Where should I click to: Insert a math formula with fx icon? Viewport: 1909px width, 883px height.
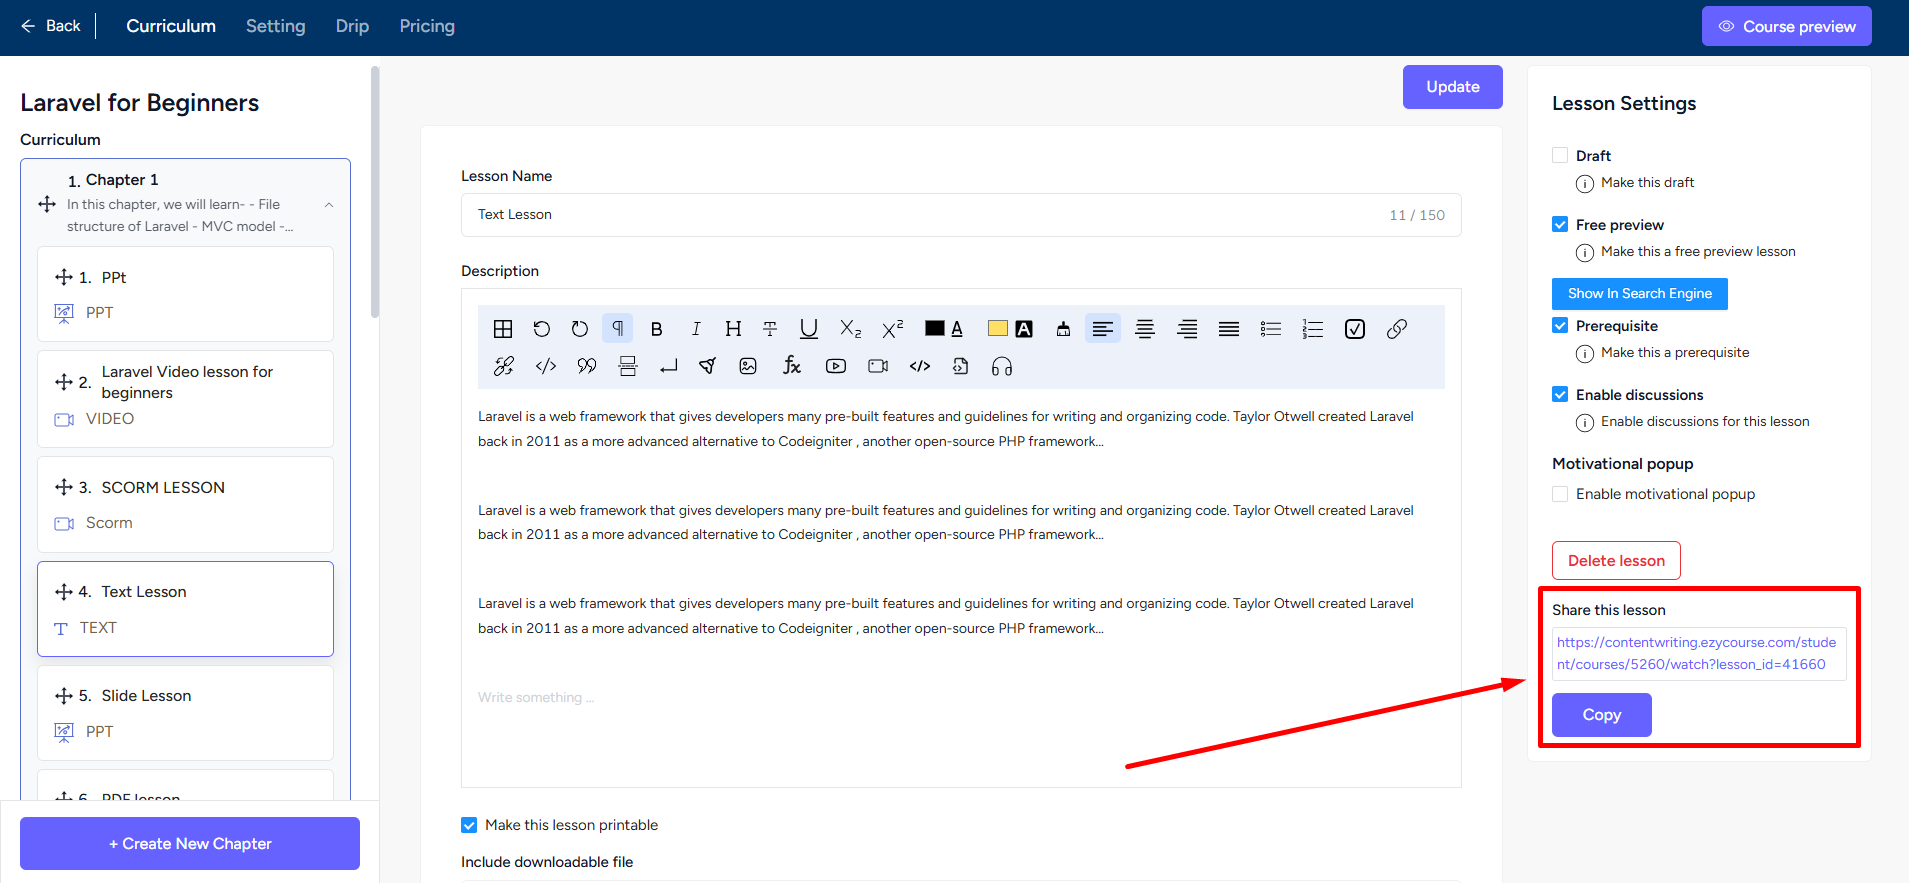point(792,366)
